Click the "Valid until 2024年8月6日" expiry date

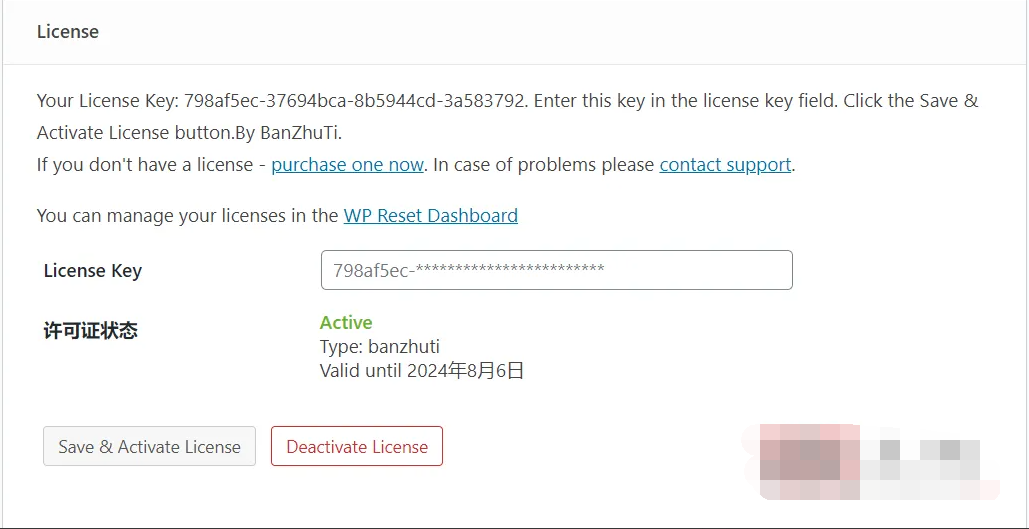point(421,371)
